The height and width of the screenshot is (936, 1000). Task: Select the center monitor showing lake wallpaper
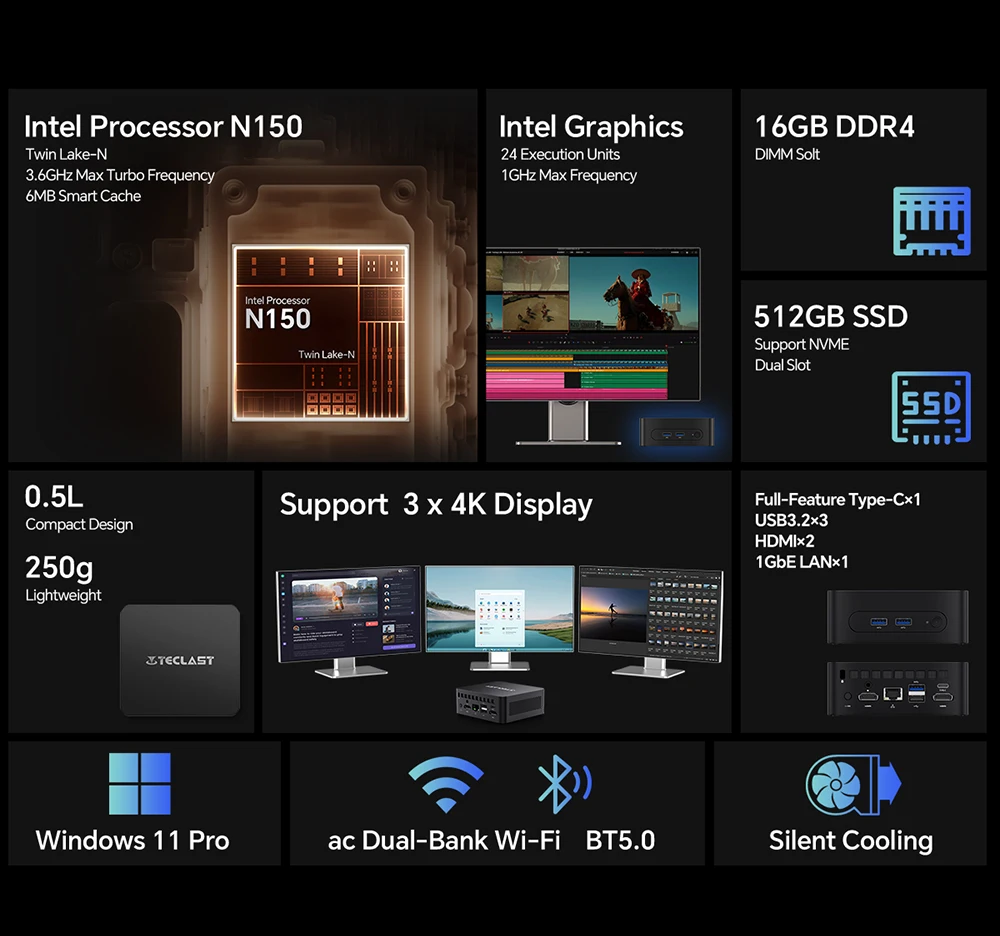click(x=499, y=610)
